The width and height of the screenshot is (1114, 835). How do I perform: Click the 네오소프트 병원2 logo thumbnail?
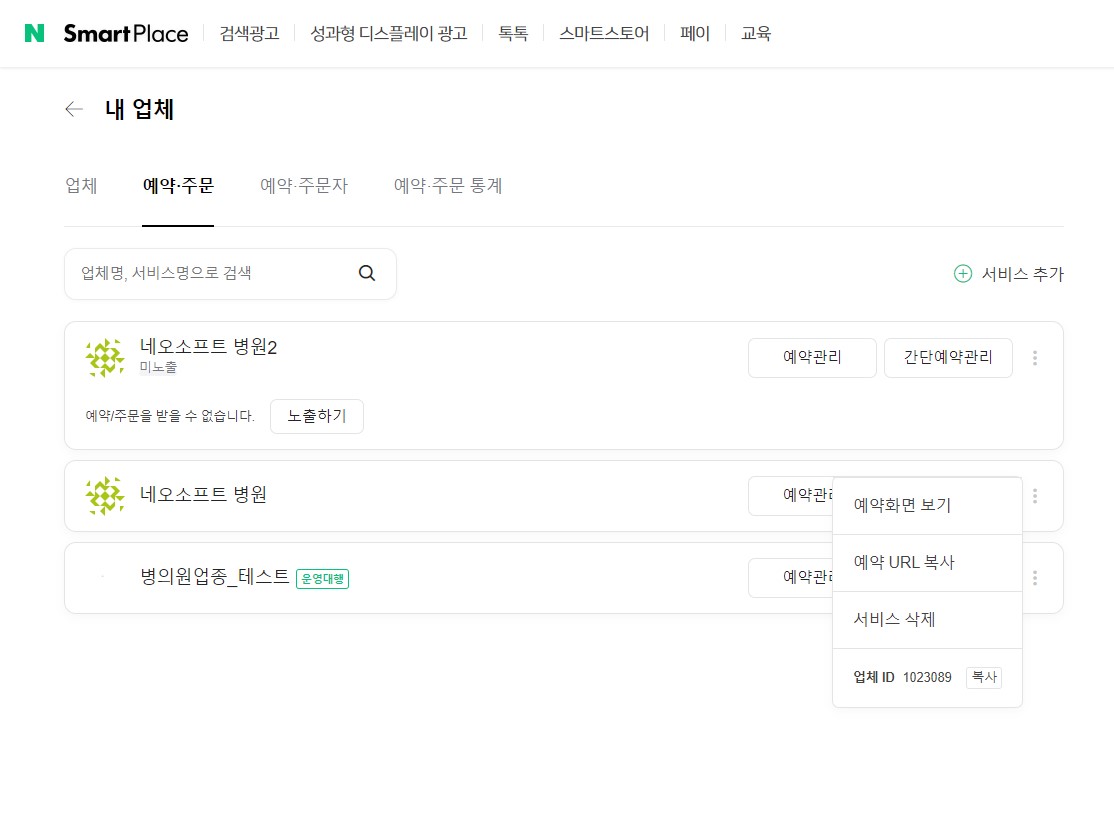(x=105, y=357)
